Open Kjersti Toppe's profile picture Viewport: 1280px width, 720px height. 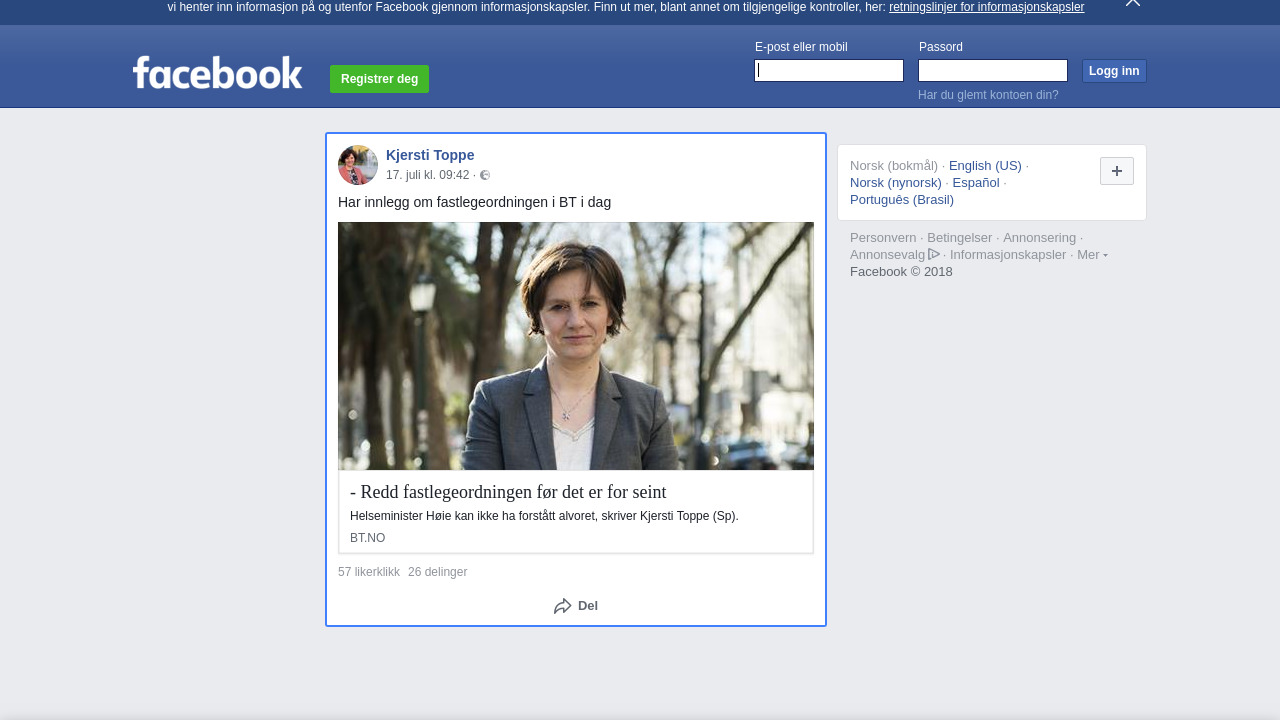[x=358, y=165]
